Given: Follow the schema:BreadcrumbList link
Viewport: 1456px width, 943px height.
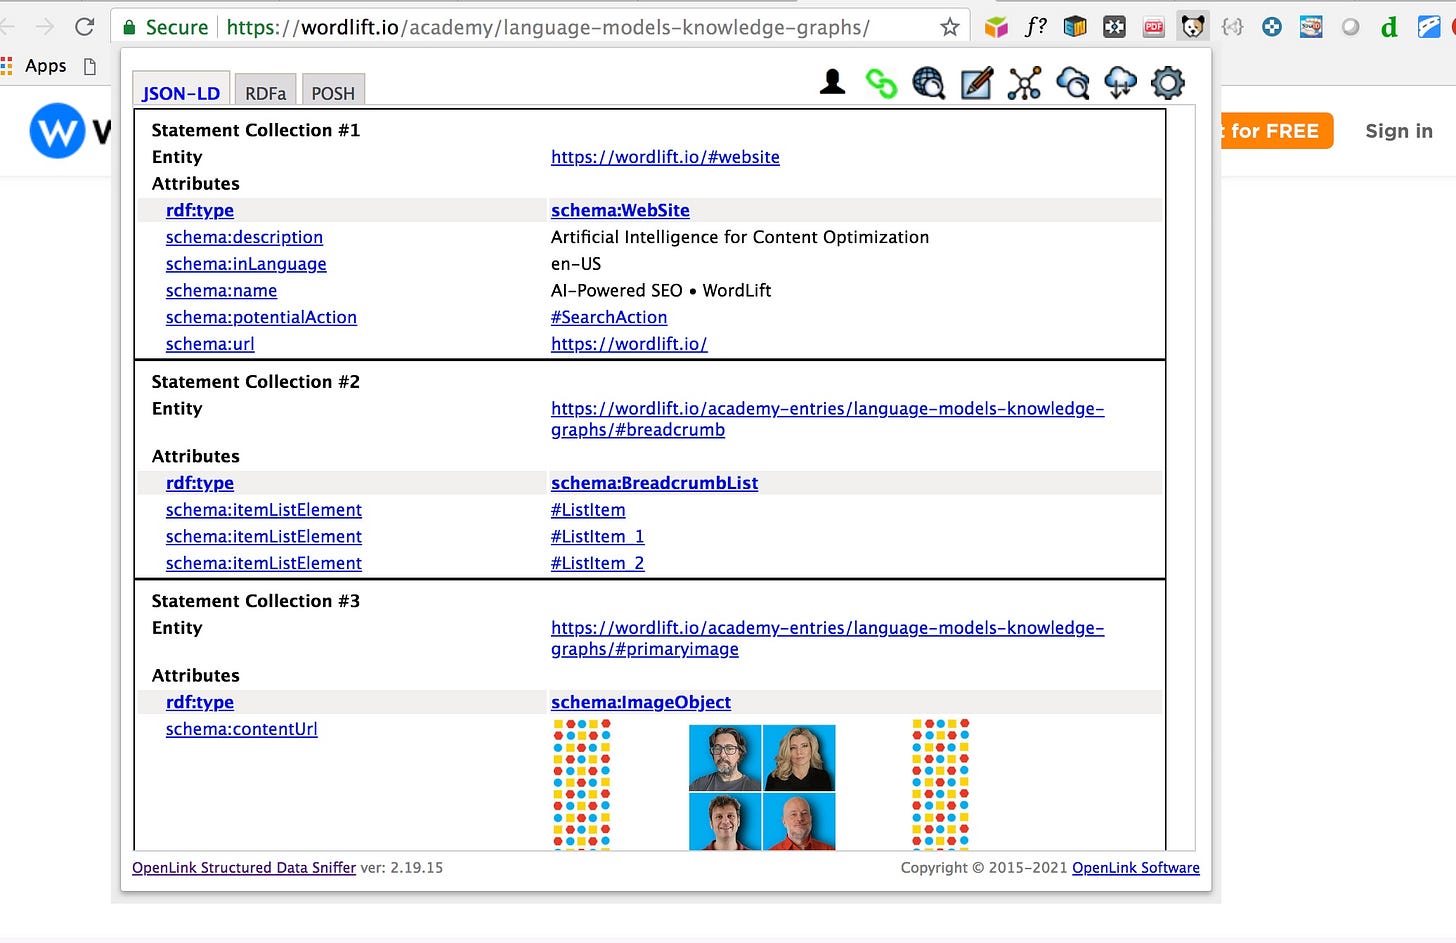Looking at the screenshot, I should [654, 483].
